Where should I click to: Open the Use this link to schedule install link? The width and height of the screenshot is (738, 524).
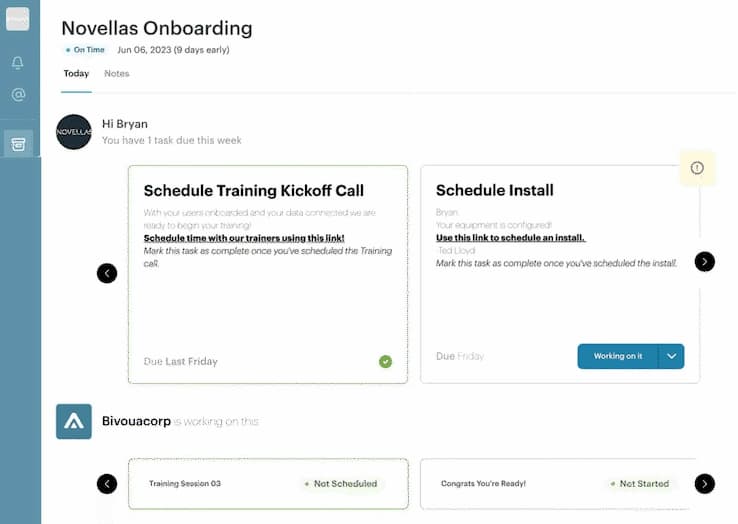(510, 238)
